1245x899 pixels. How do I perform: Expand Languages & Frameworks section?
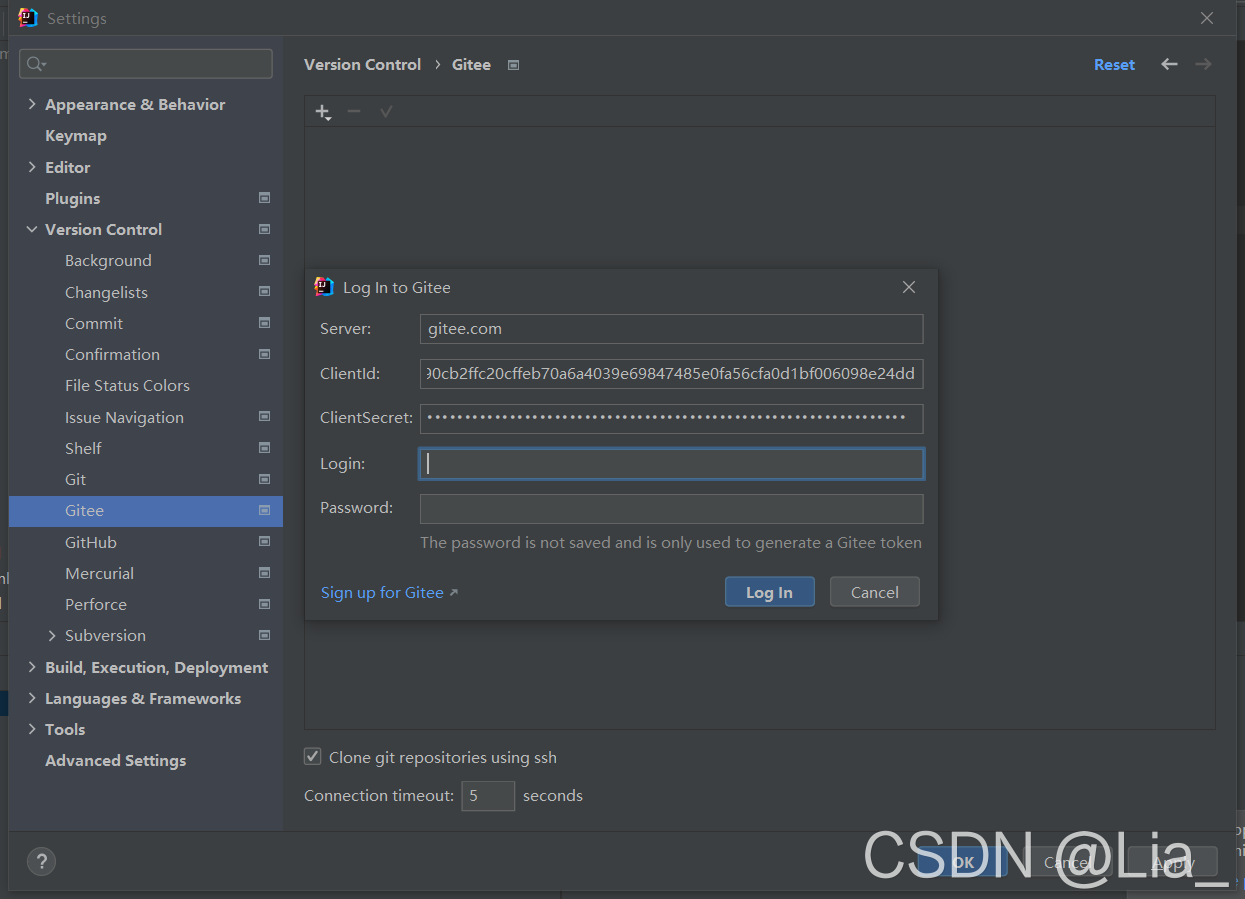click(x=32, y=698)
